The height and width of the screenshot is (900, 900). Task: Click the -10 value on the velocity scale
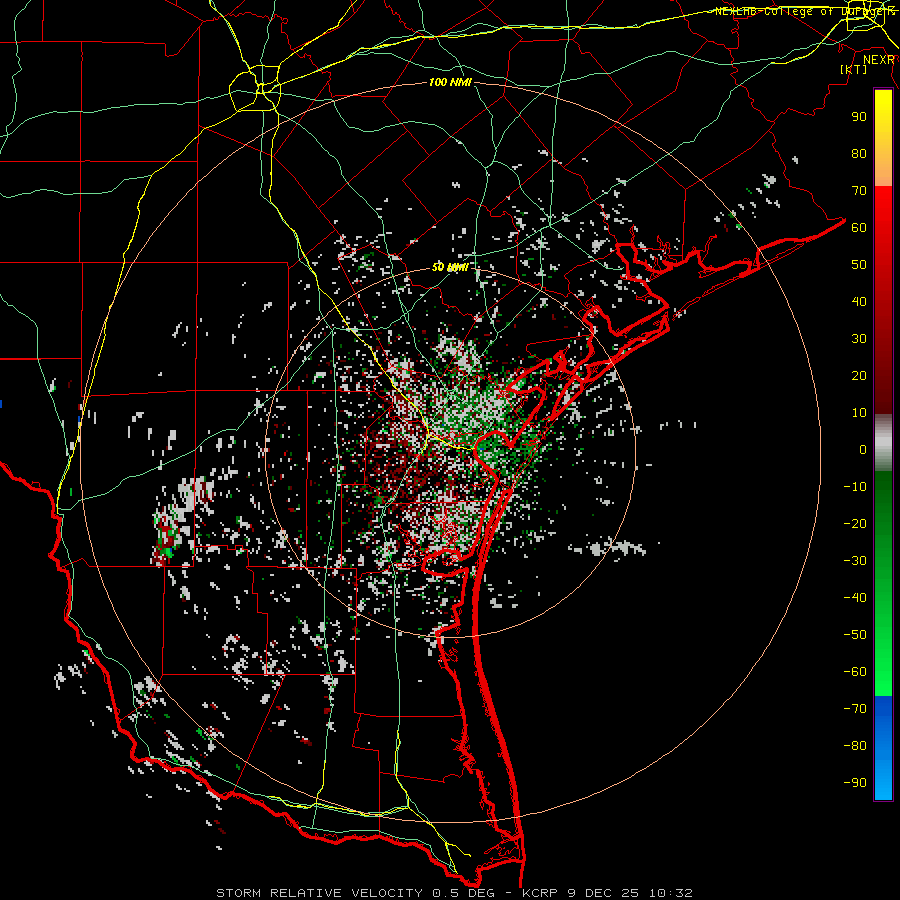point(855,487)
